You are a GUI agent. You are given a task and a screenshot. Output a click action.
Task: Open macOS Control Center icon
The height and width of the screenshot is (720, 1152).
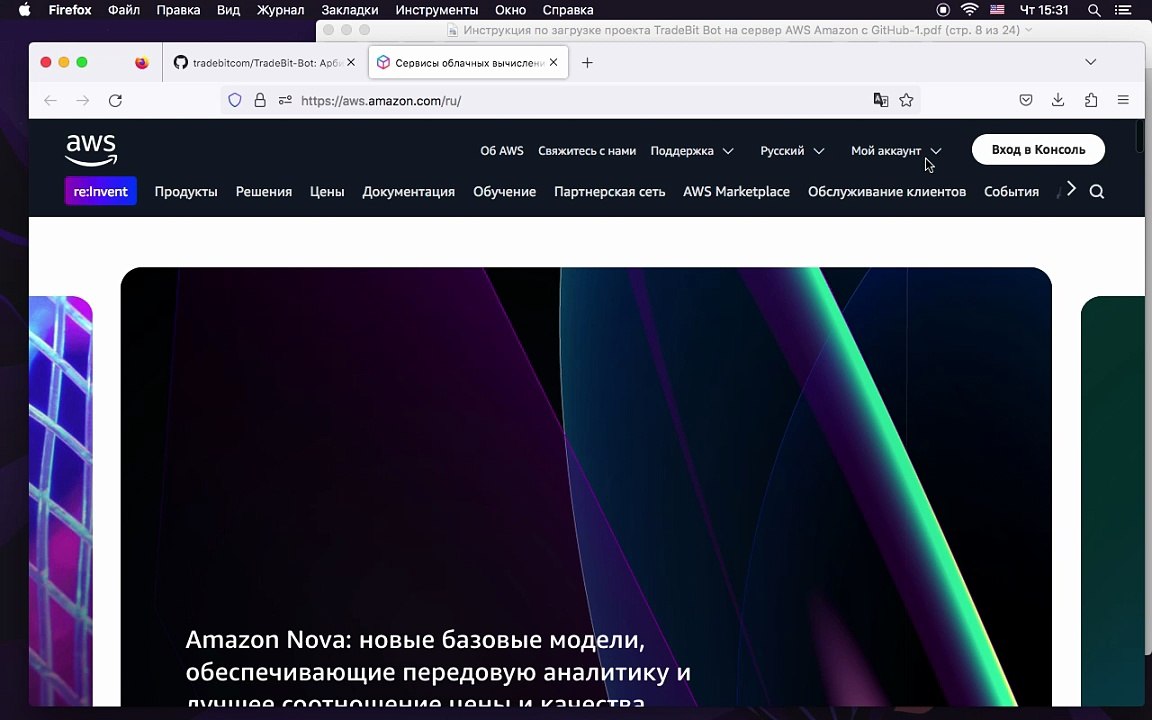point(1123,10)
